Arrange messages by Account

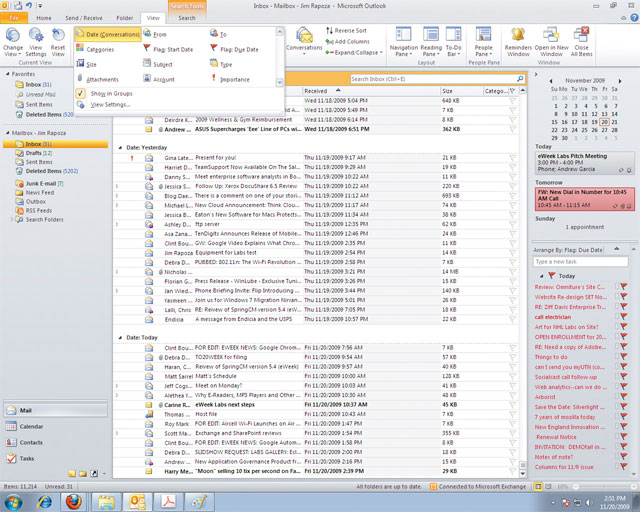pos(159,79)
